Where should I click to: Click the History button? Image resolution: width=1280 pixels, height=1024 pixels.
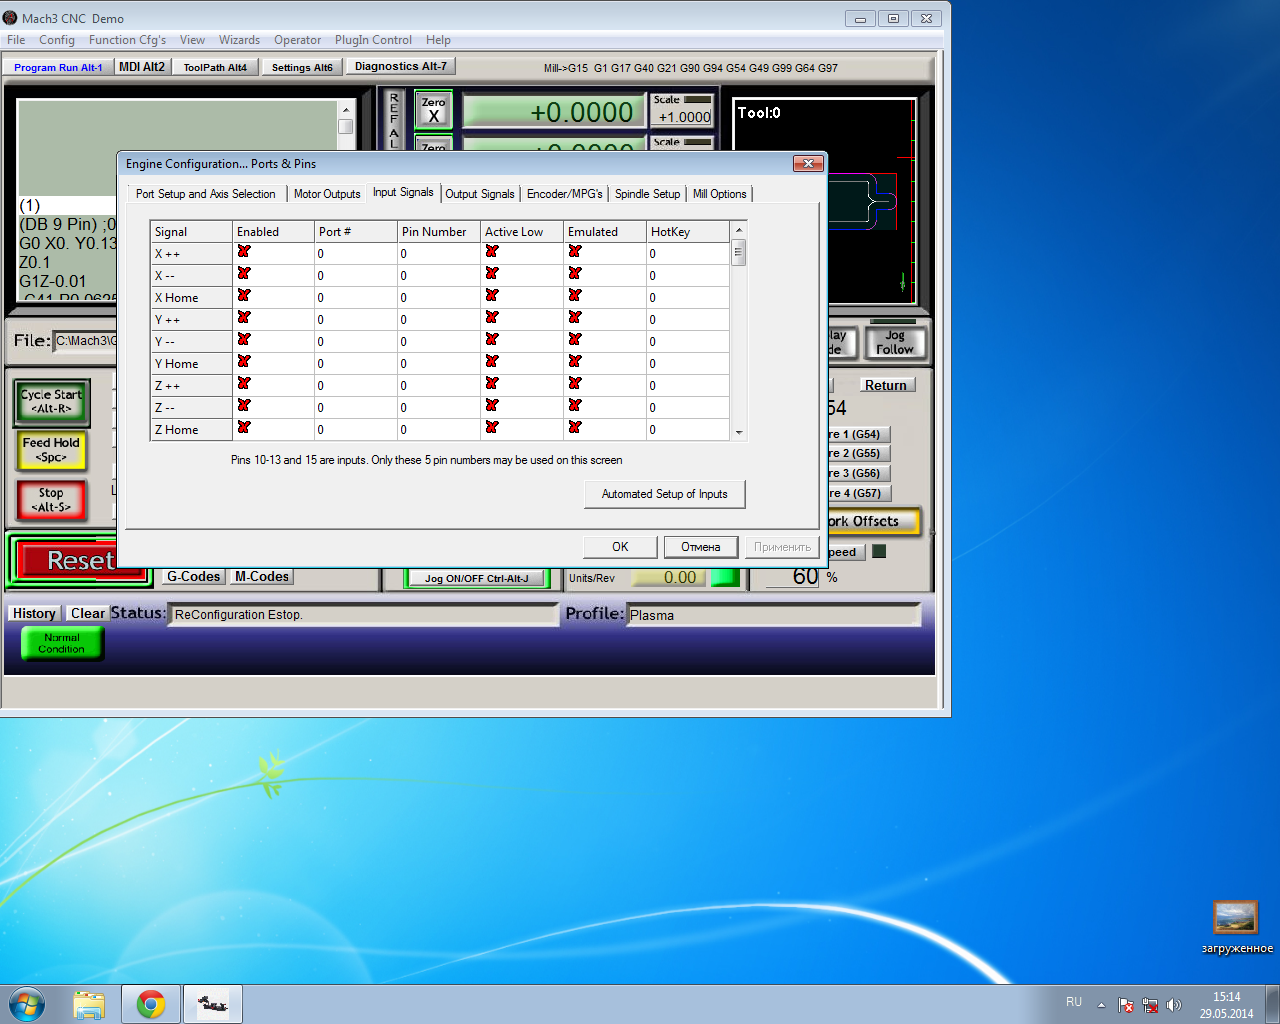click(x=35, y=613)
